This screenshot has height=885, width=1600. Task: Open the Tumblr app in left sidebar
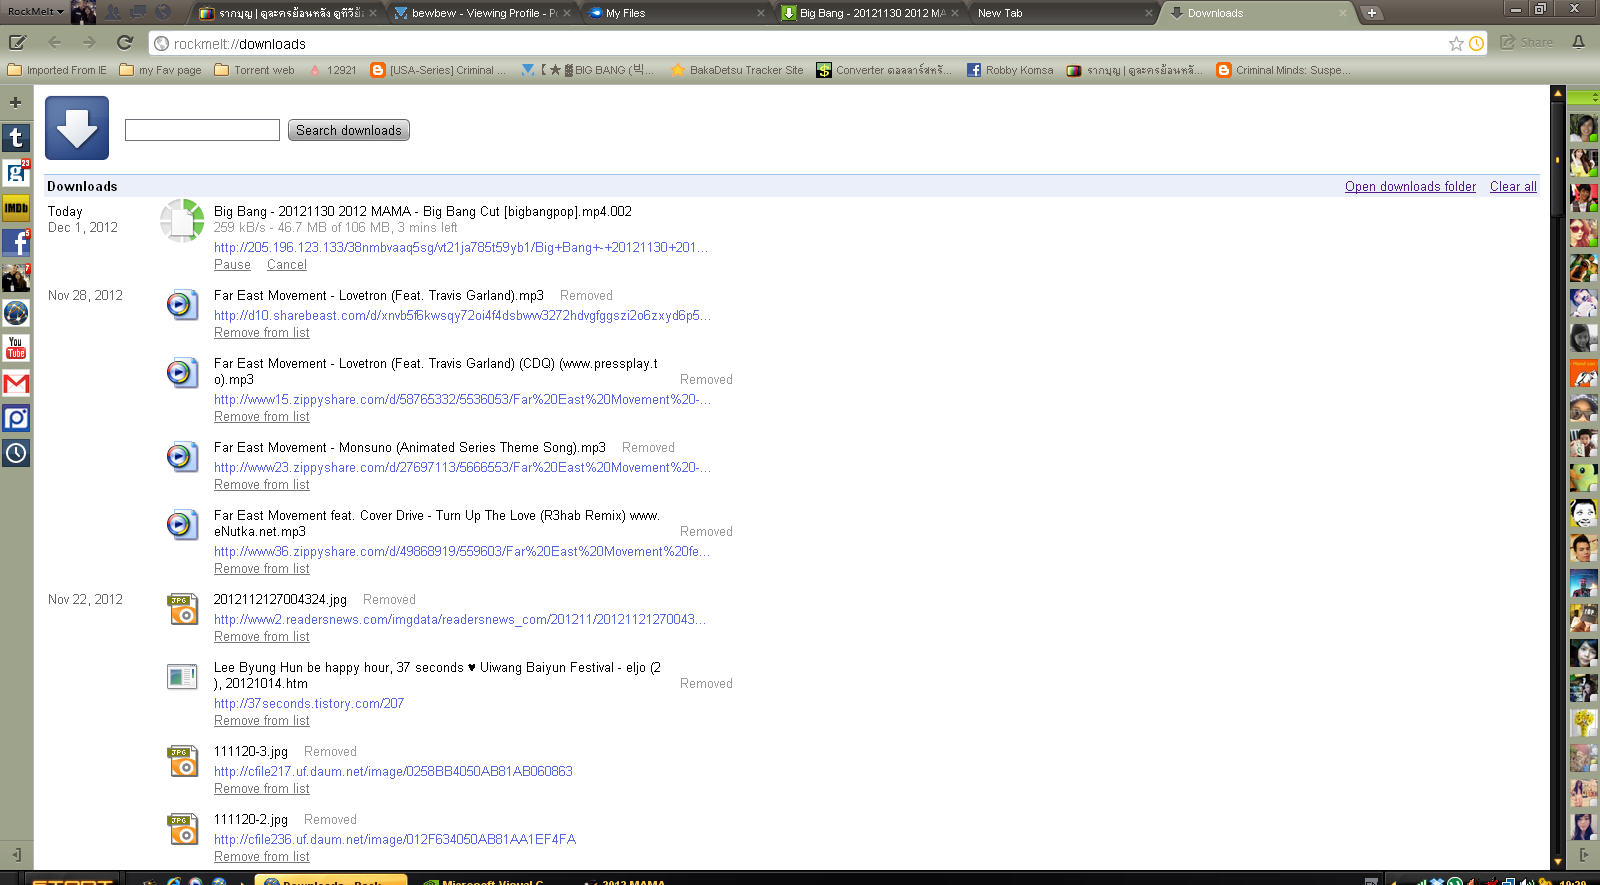click(x=16, y=137)
